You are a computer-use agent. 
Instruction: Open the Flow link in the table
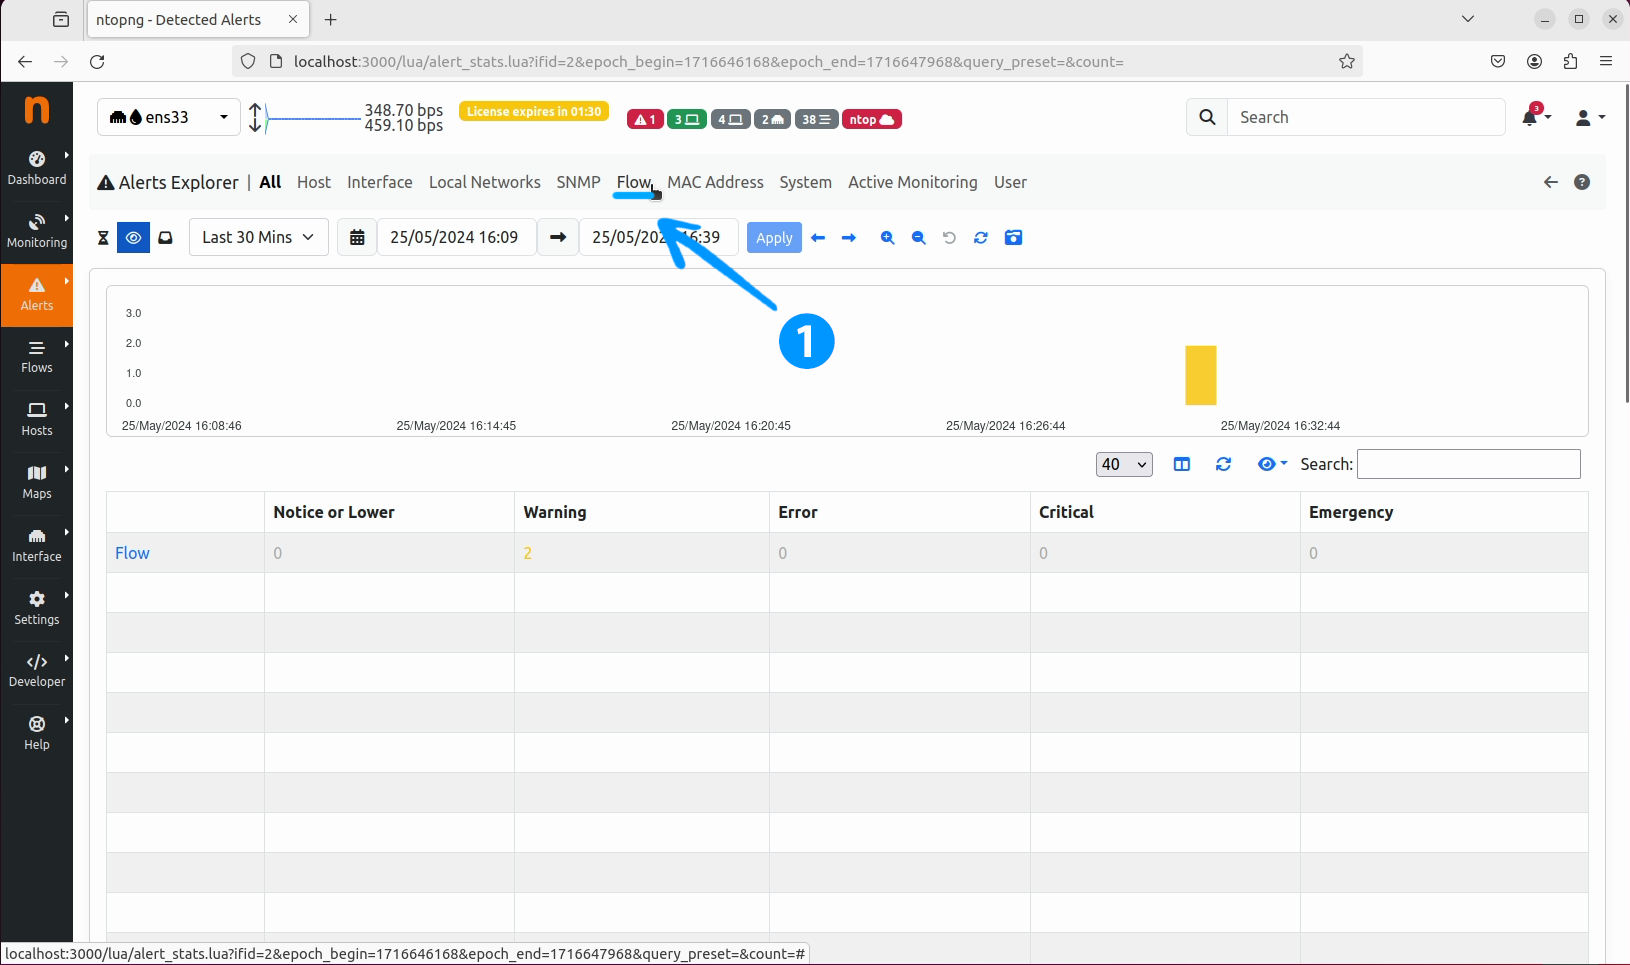click(132, 553)
